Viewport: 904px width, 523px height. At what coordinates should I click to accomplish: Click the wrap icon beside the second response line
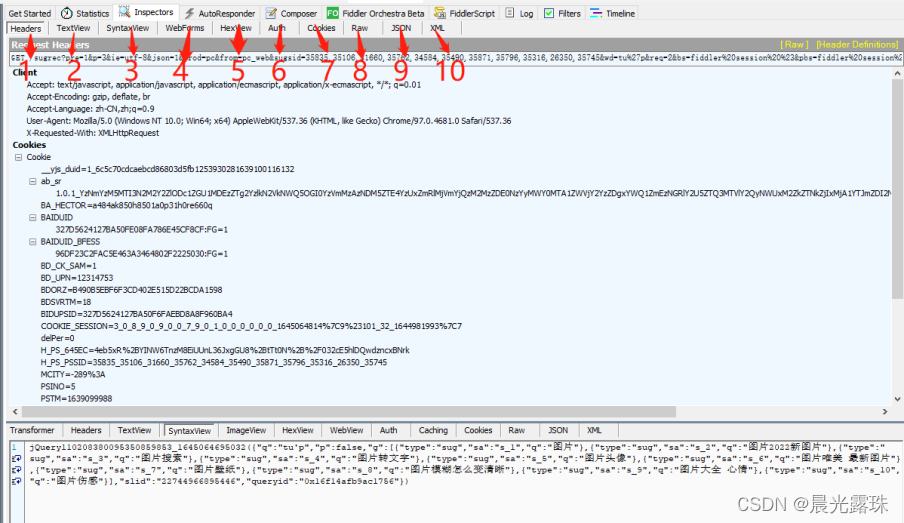coord(17,458)
